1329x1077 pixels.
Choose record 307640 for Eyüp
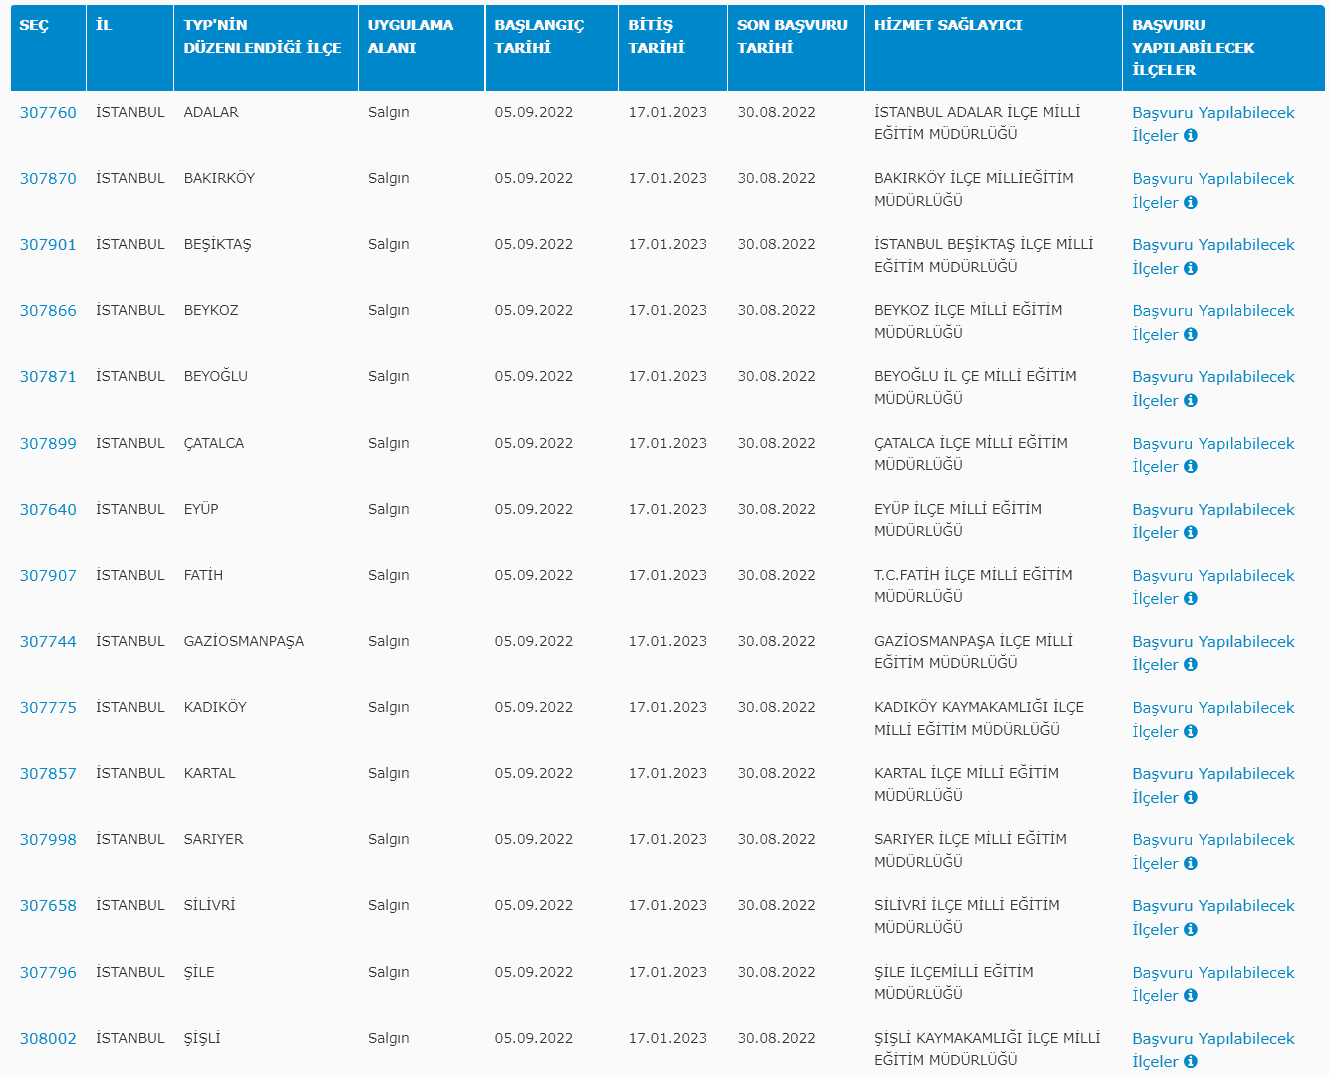tap(48, 510)
